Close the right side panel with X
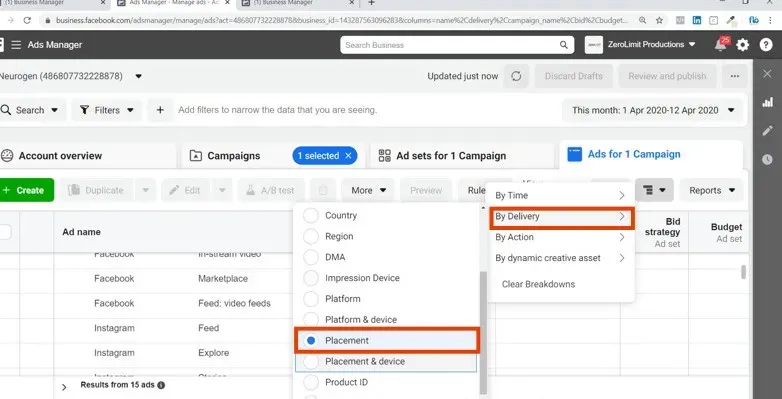Image resolution: width=782 pixels, height=399 pixels. (767, 74)
